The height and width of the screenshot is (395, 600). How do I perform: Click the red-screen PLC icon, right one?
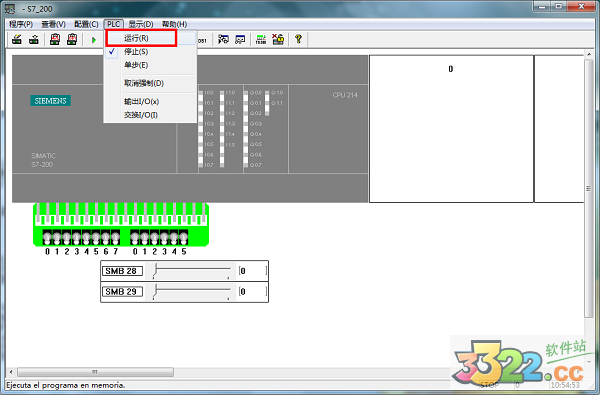(72, 39)
